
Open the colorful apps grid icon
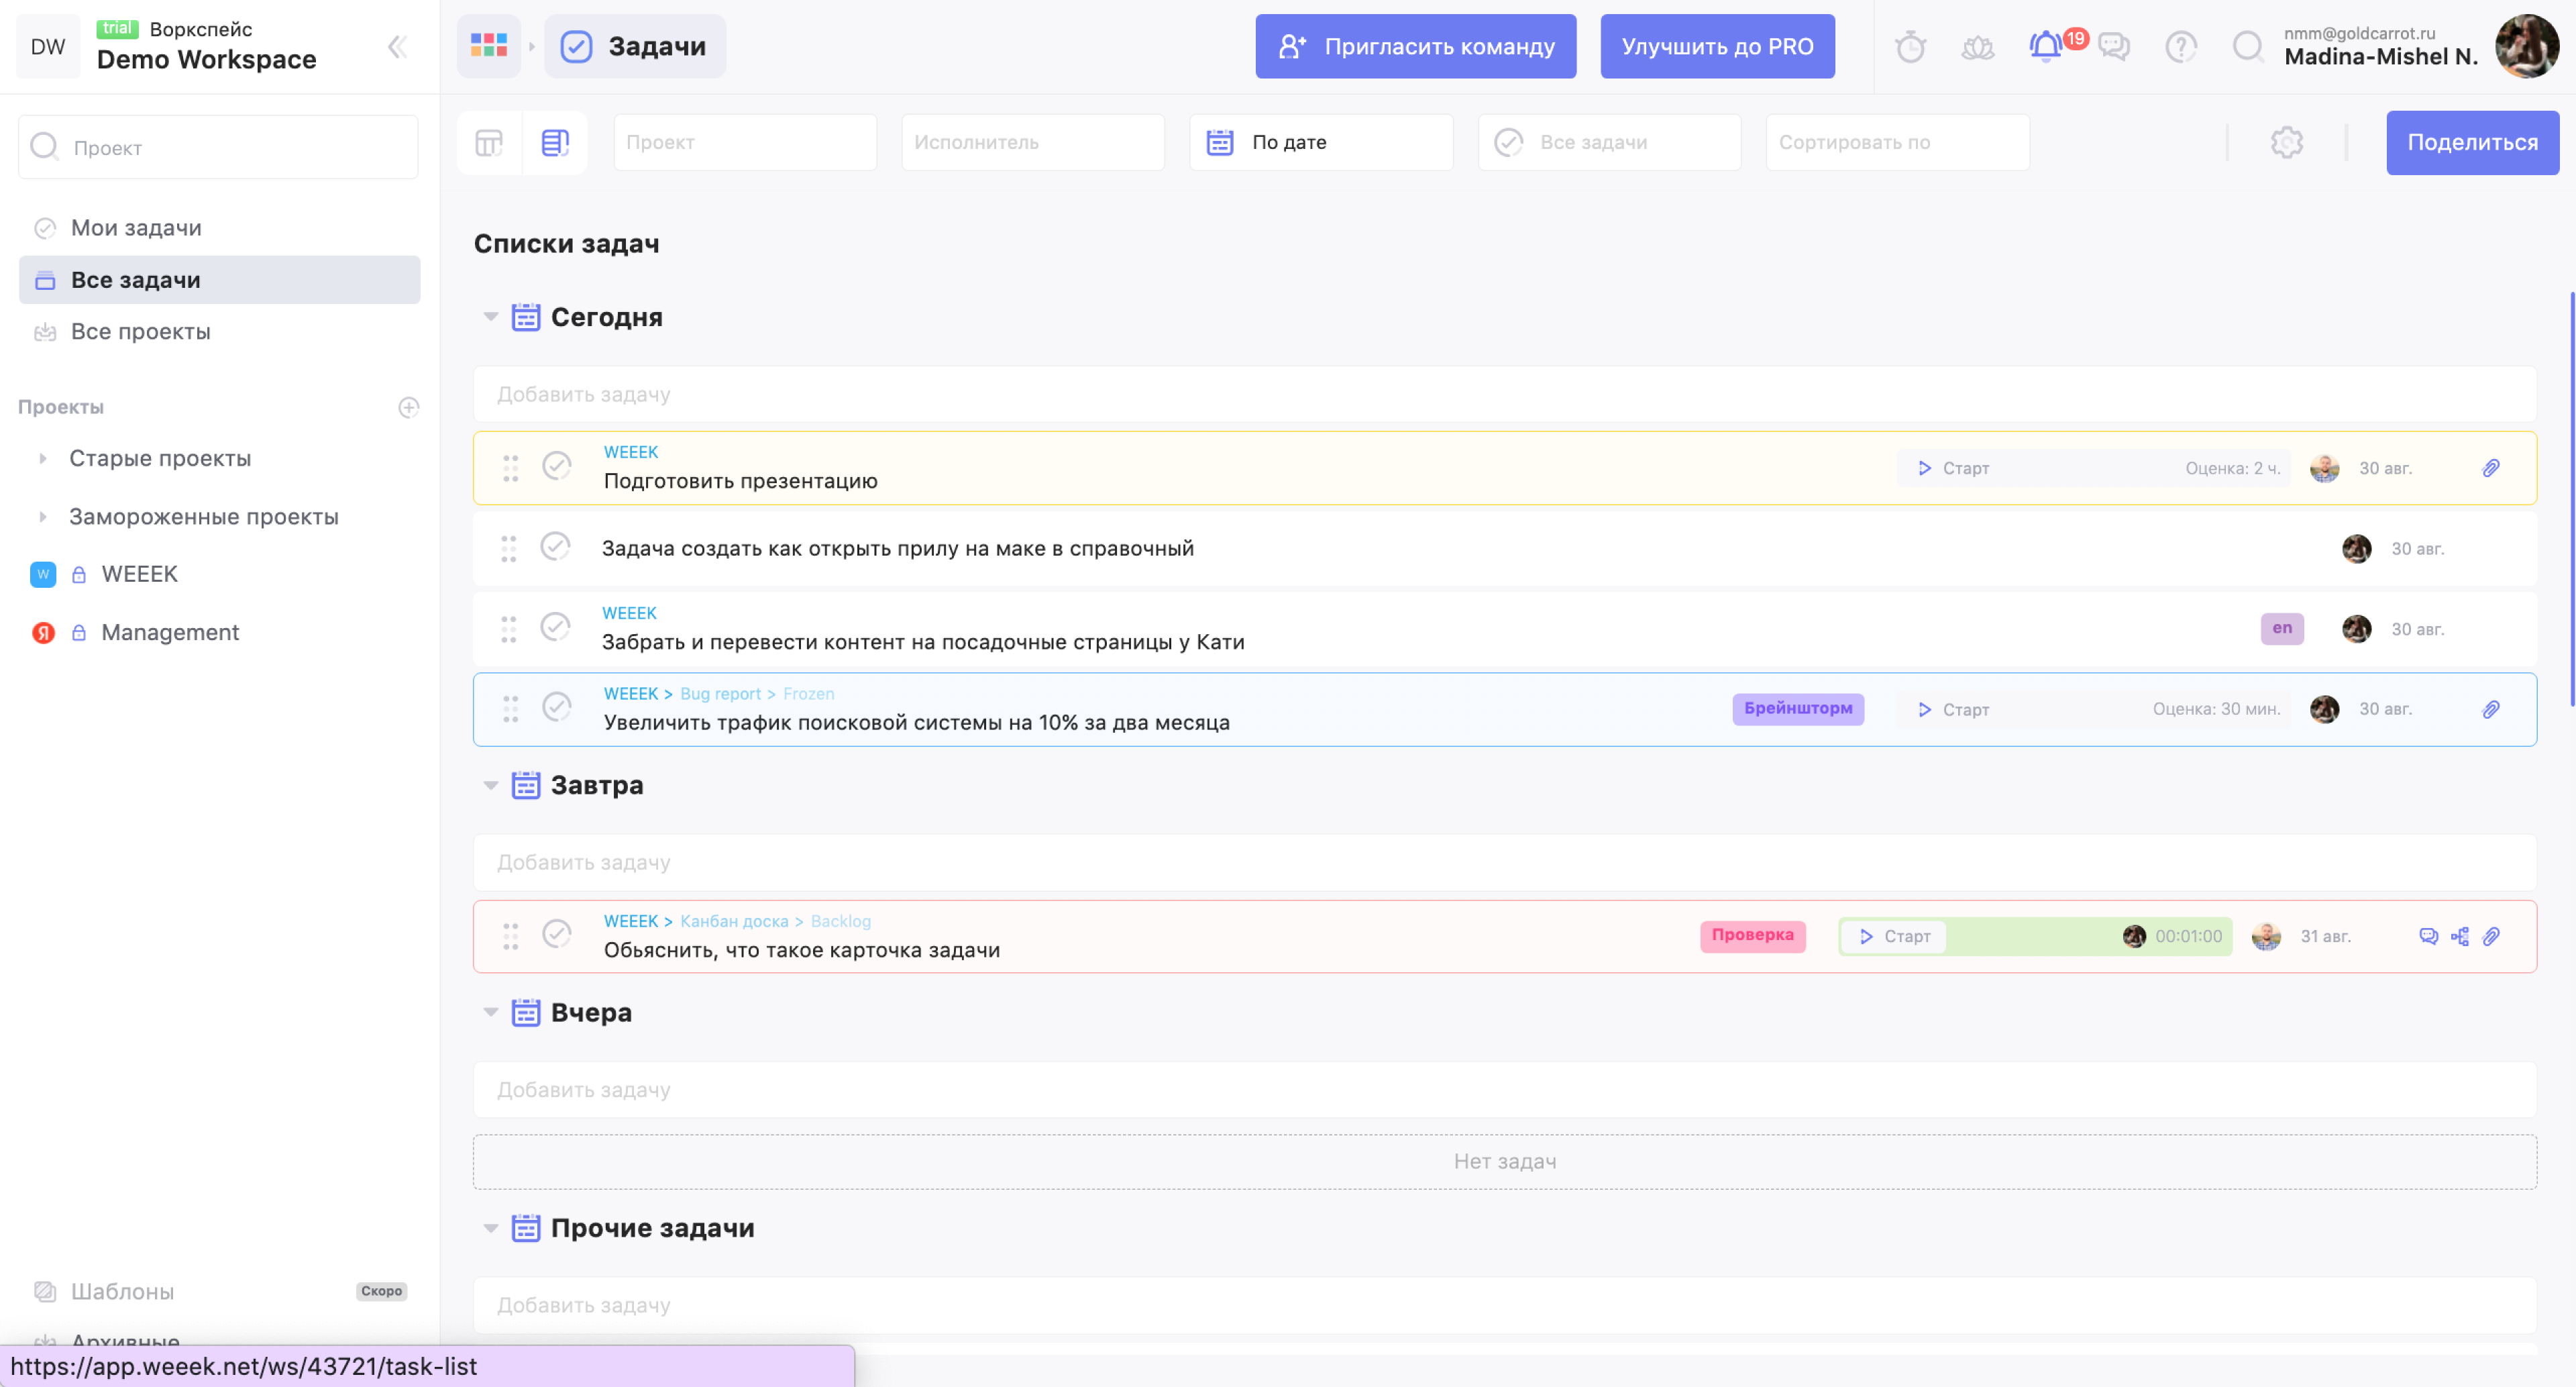(488, 46)
